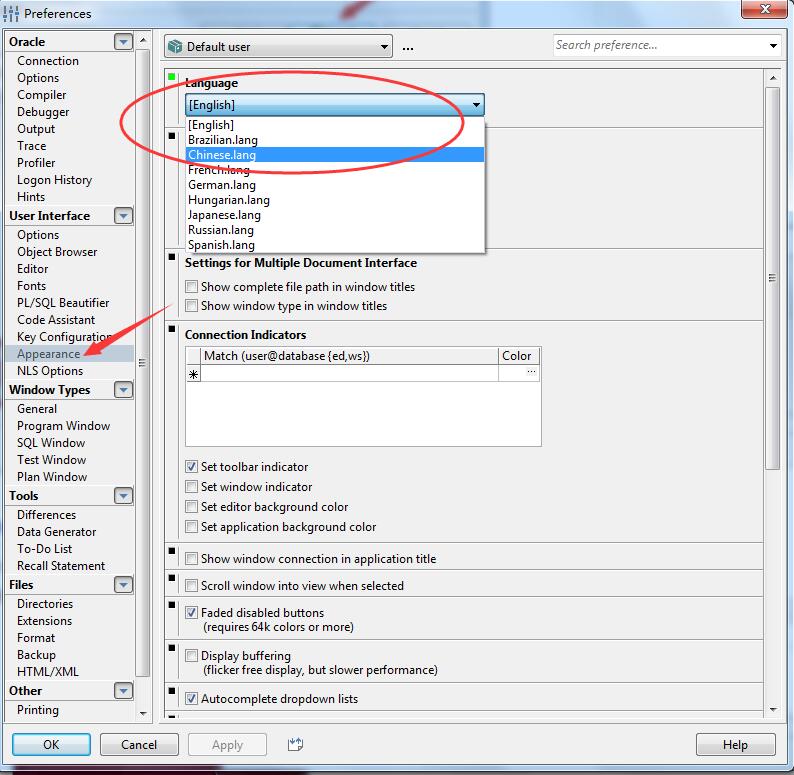Select Chinese.lang from the language list

222,155
